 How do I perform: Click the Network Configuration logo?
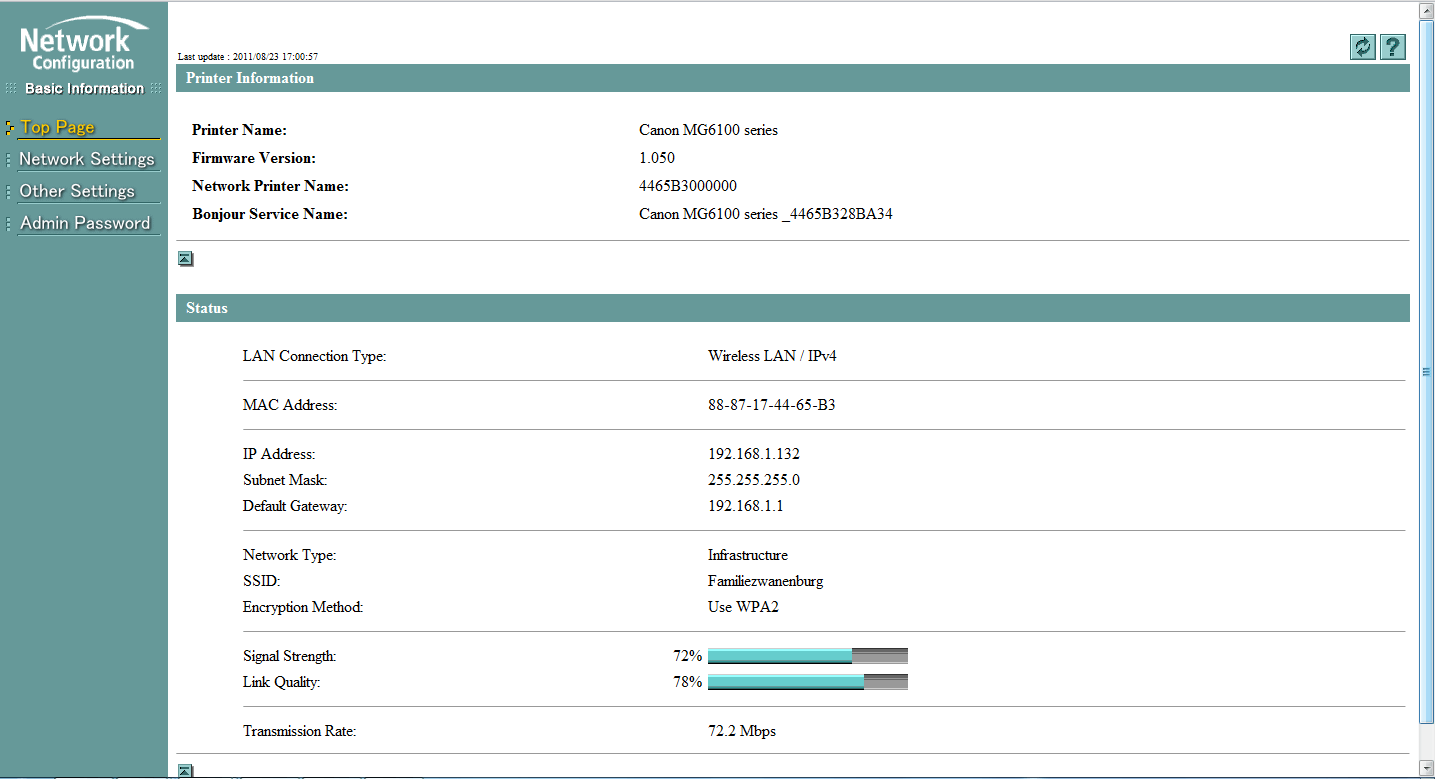pos(83,46)
